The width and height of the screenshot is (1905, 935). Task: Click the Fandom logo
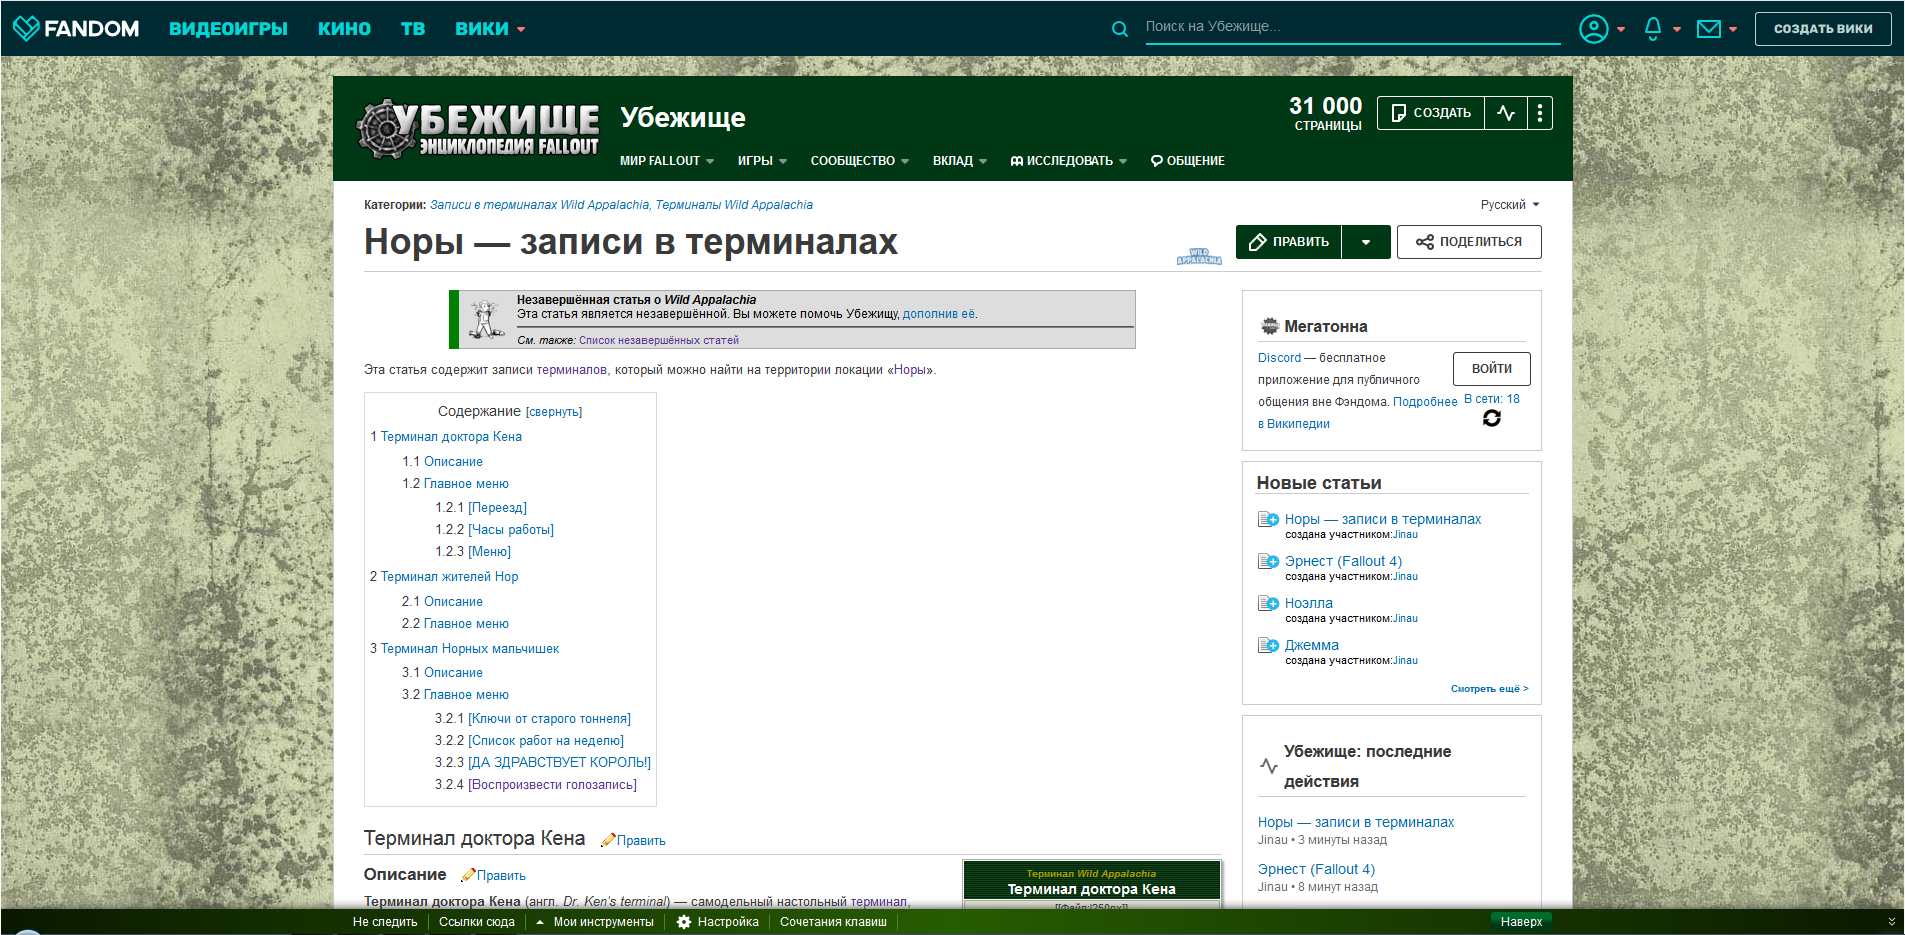pos(76,28)
